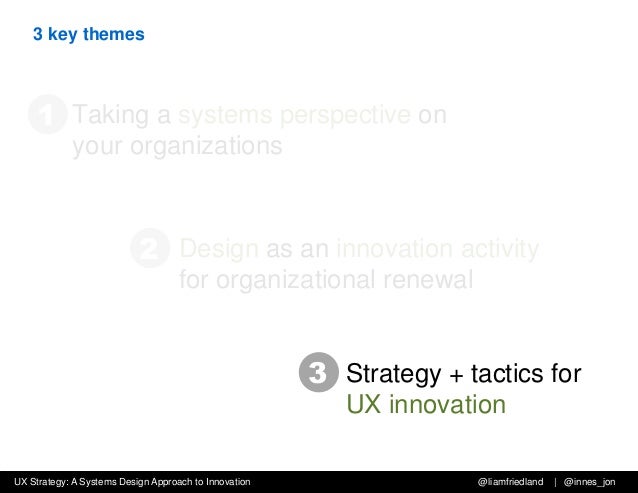Click footer title 'UX Strategy: A Systems Design Approach to Innovation'
The image size is (638, 493).
click(x=132, y=482)
